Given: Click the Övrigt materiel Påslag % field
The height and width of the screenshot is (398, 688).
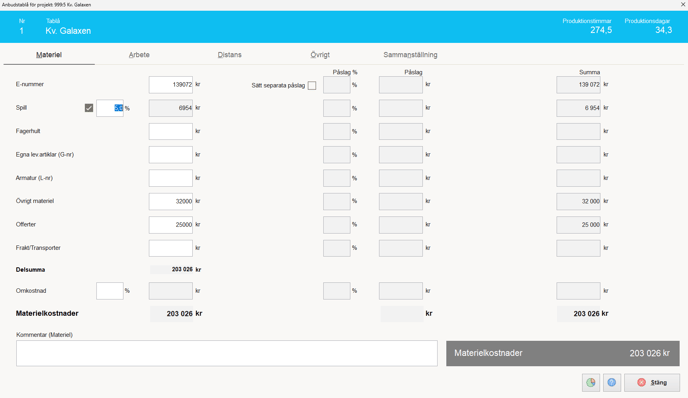Looking at the screenshot, I should coord(337,201).
